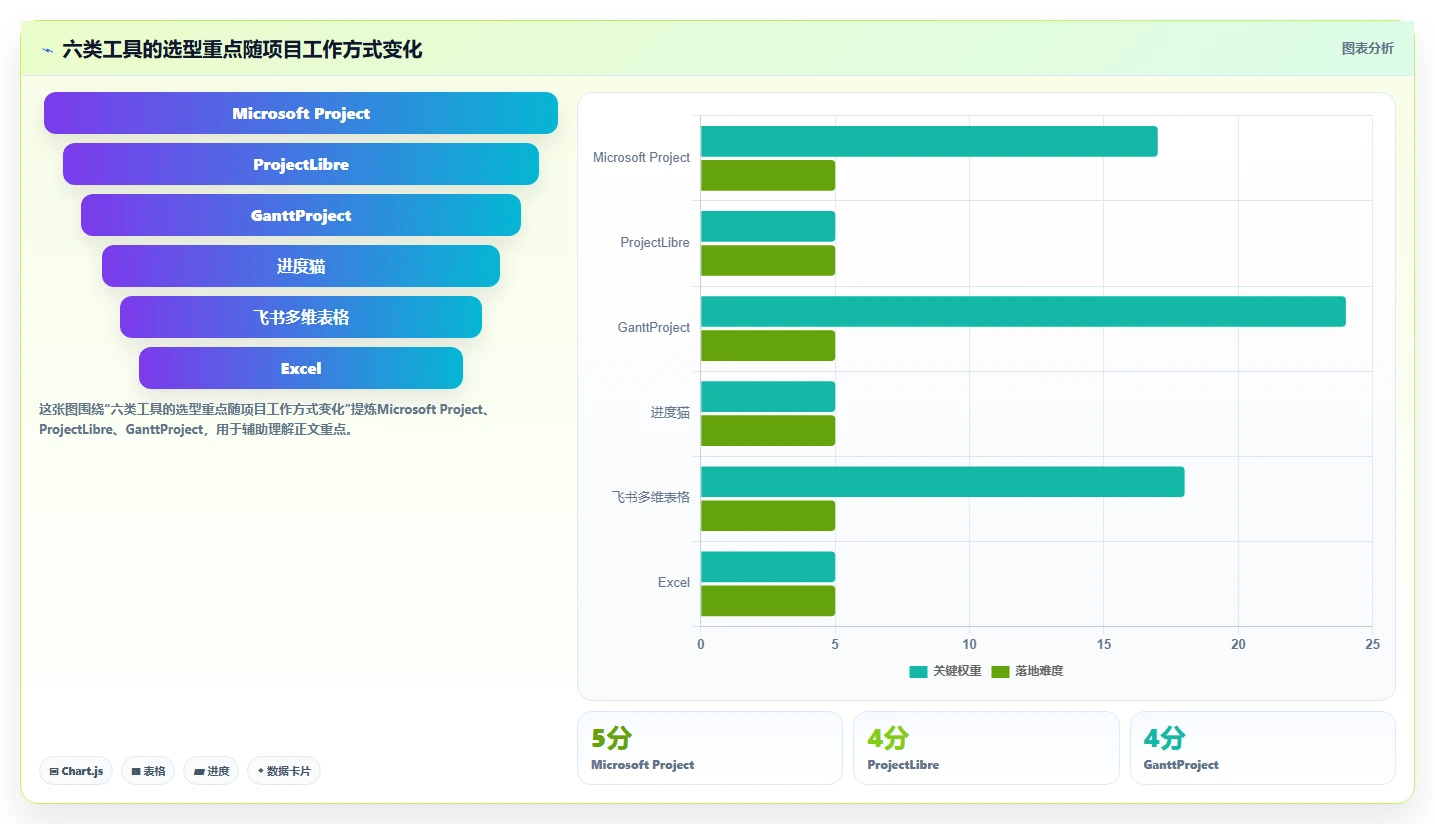Click the 表格 tag chip

pos(148,771)
